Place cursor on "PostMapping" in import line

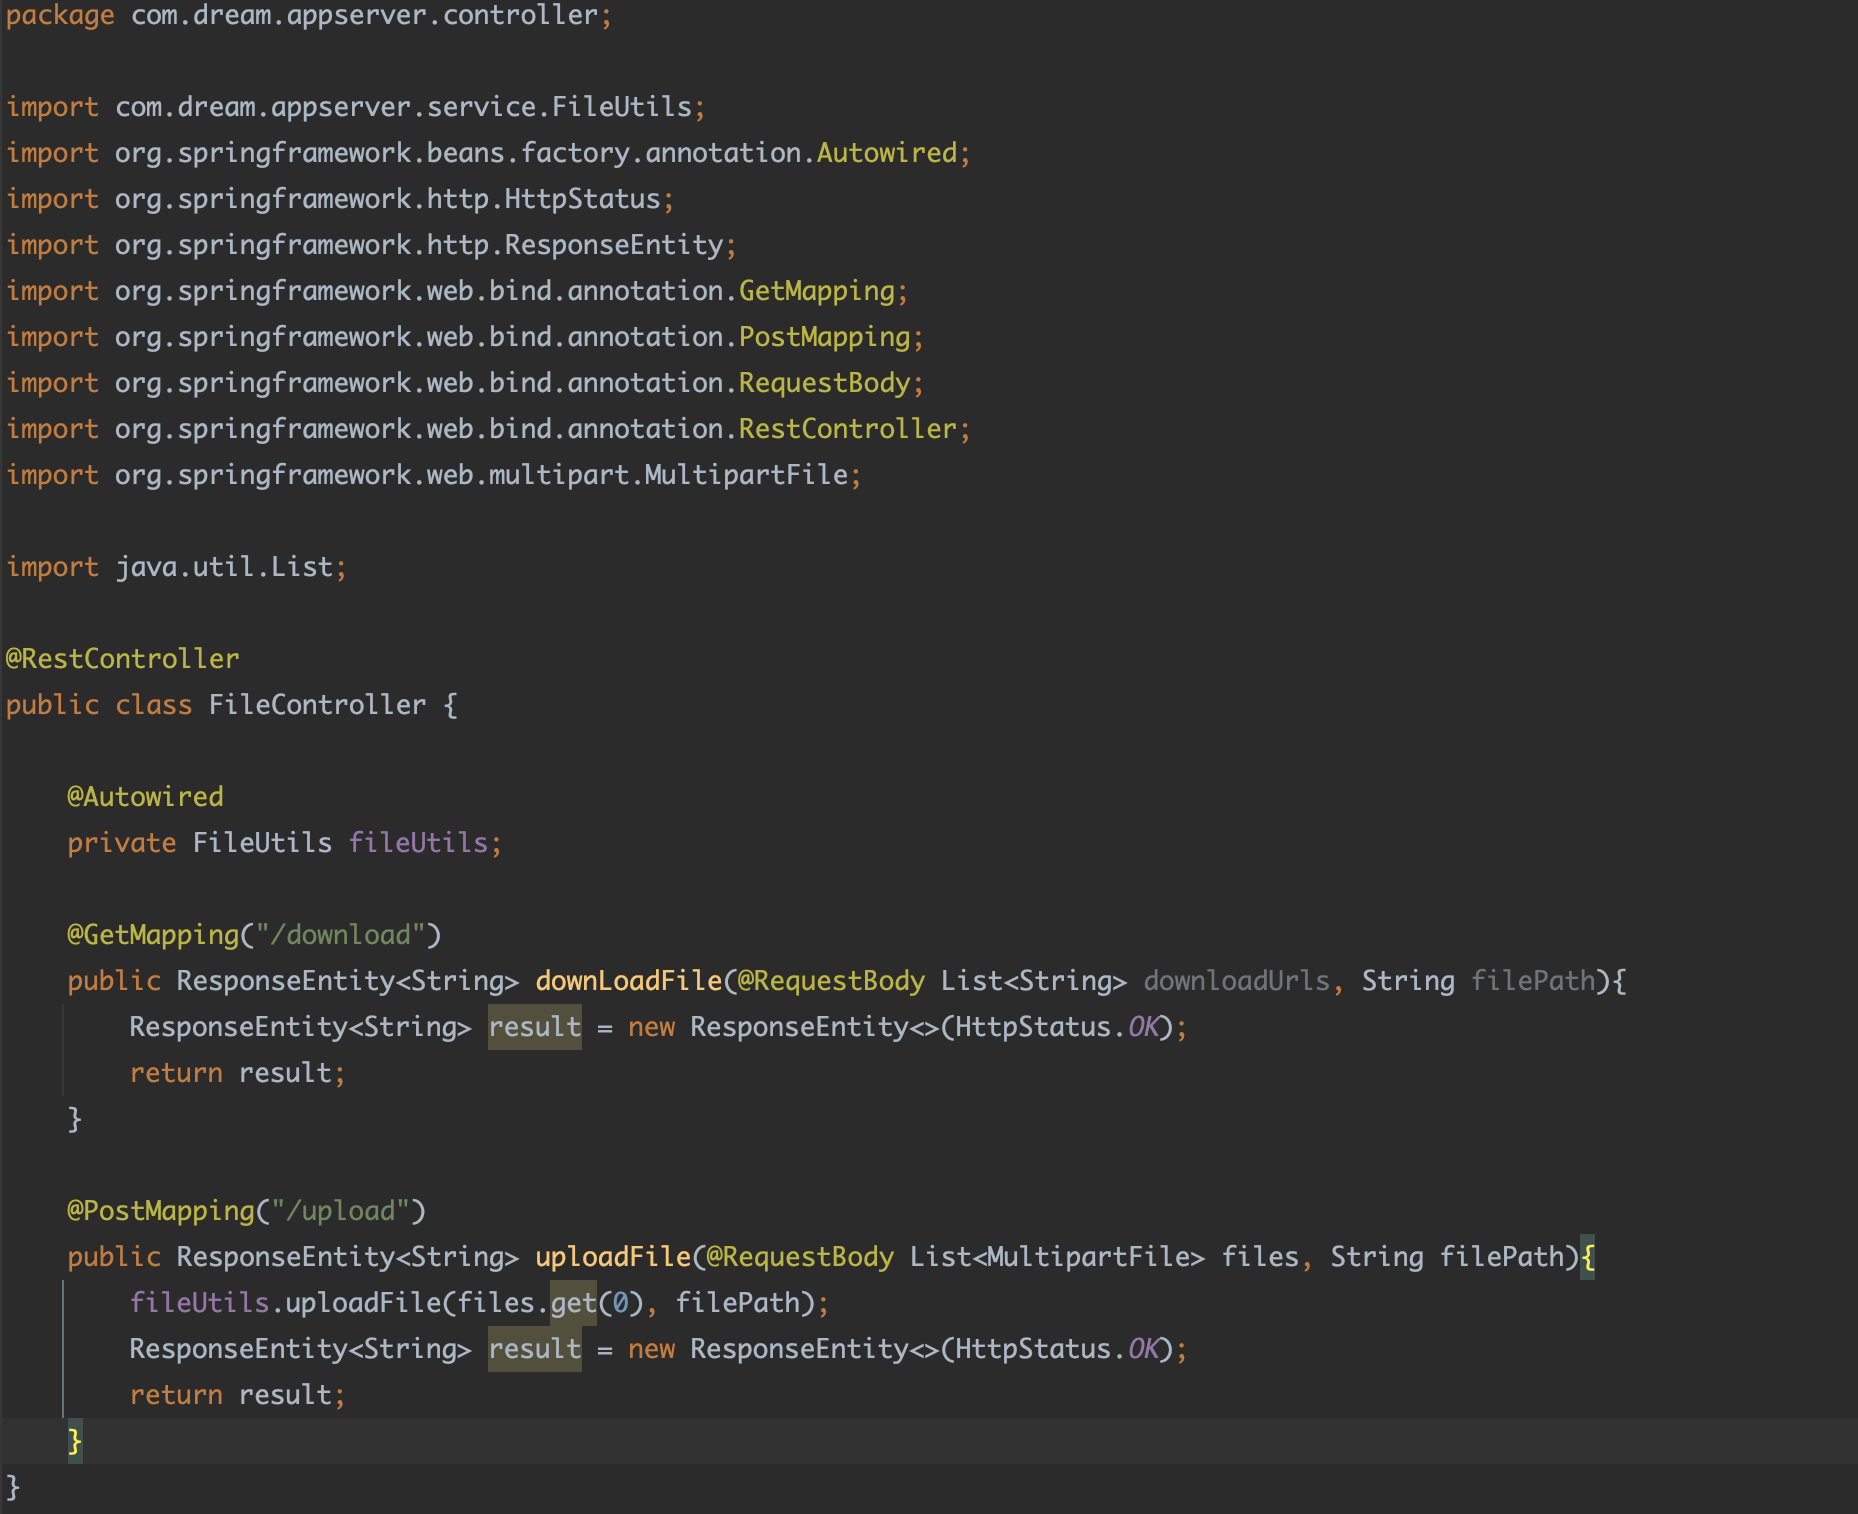pyautogui.click(x=825, y=337)
